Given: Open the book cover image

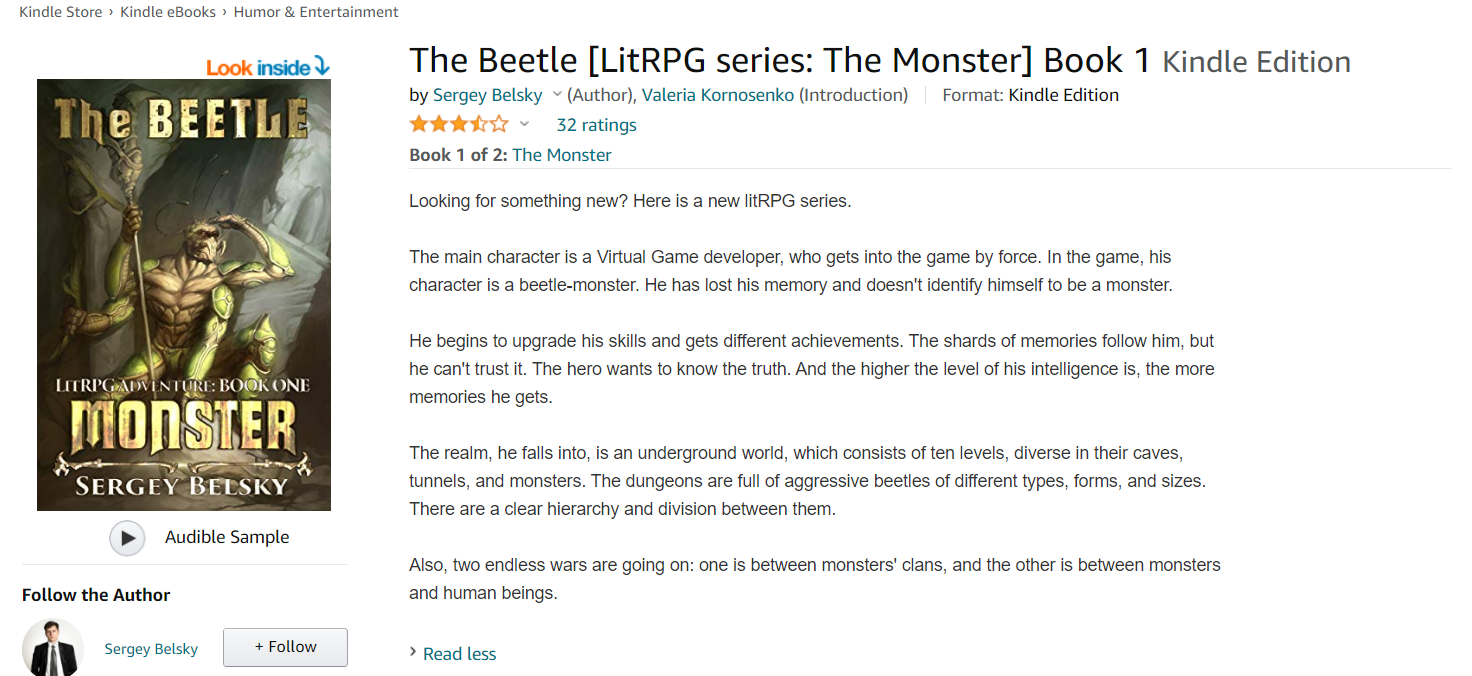Looking at the screenshot, I should point(184,295).
